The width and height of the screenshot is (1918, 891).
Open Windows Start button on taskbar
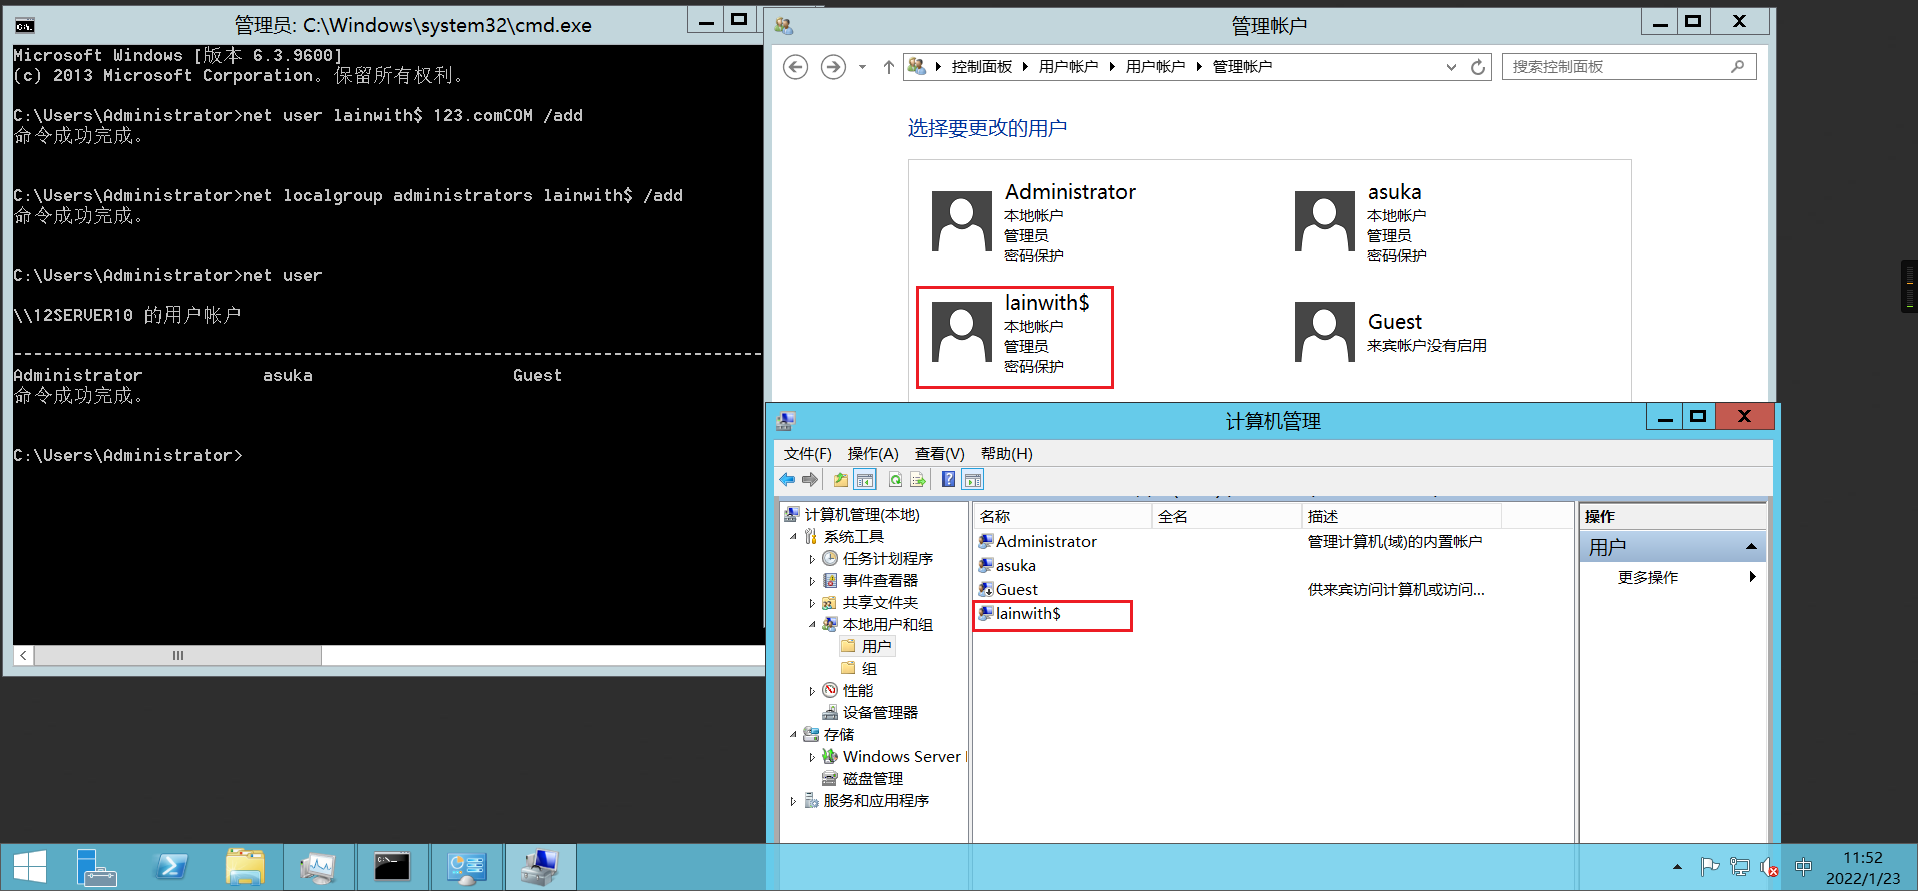29,867
